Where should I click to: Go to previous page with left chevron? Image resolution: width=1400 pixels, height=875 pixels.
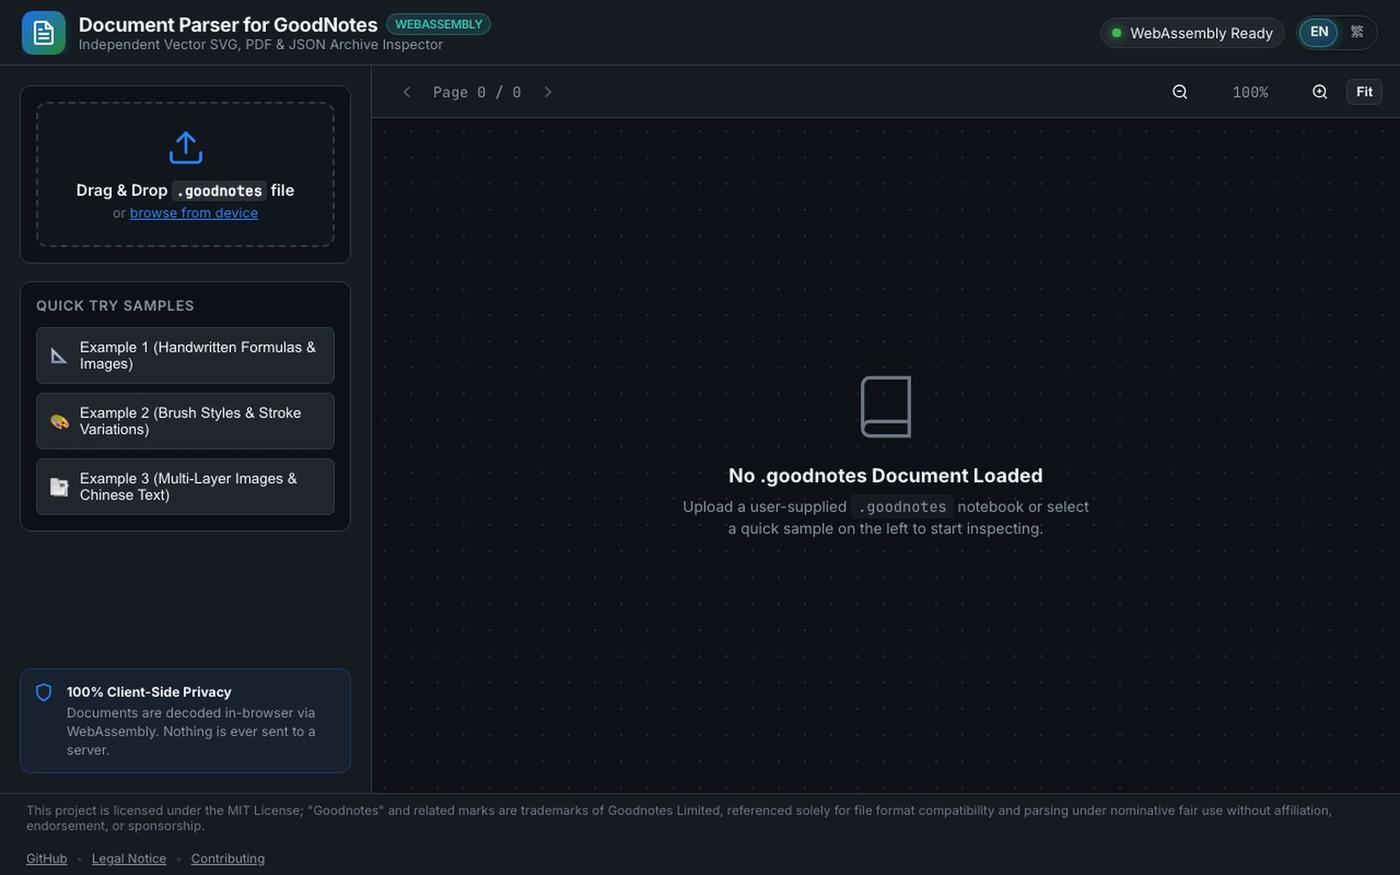pyautogui.click(x=407, y=92)
